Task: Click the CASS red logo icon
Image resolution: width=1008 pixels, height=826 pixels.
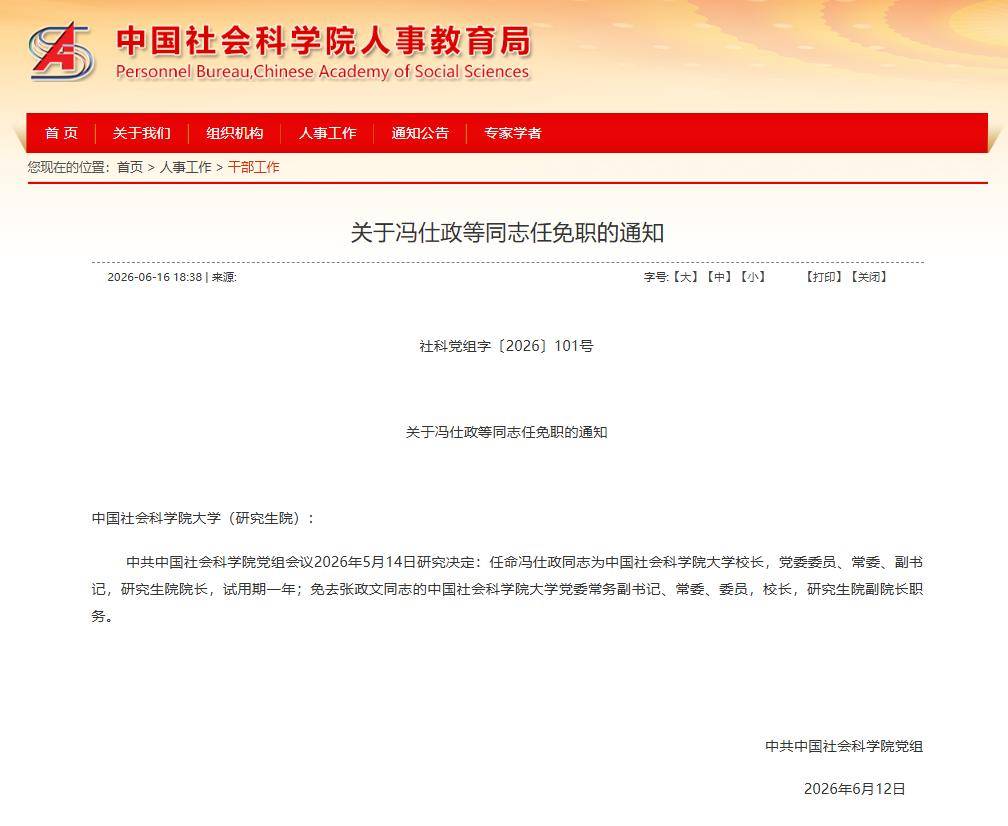Action: pyautogui.click(x=61, y=51)
